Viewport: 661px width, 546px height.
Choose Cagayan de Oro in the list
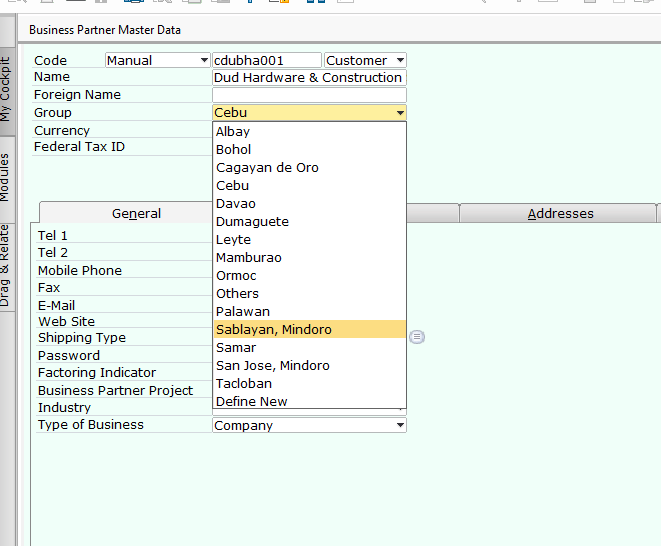point(267,168)
